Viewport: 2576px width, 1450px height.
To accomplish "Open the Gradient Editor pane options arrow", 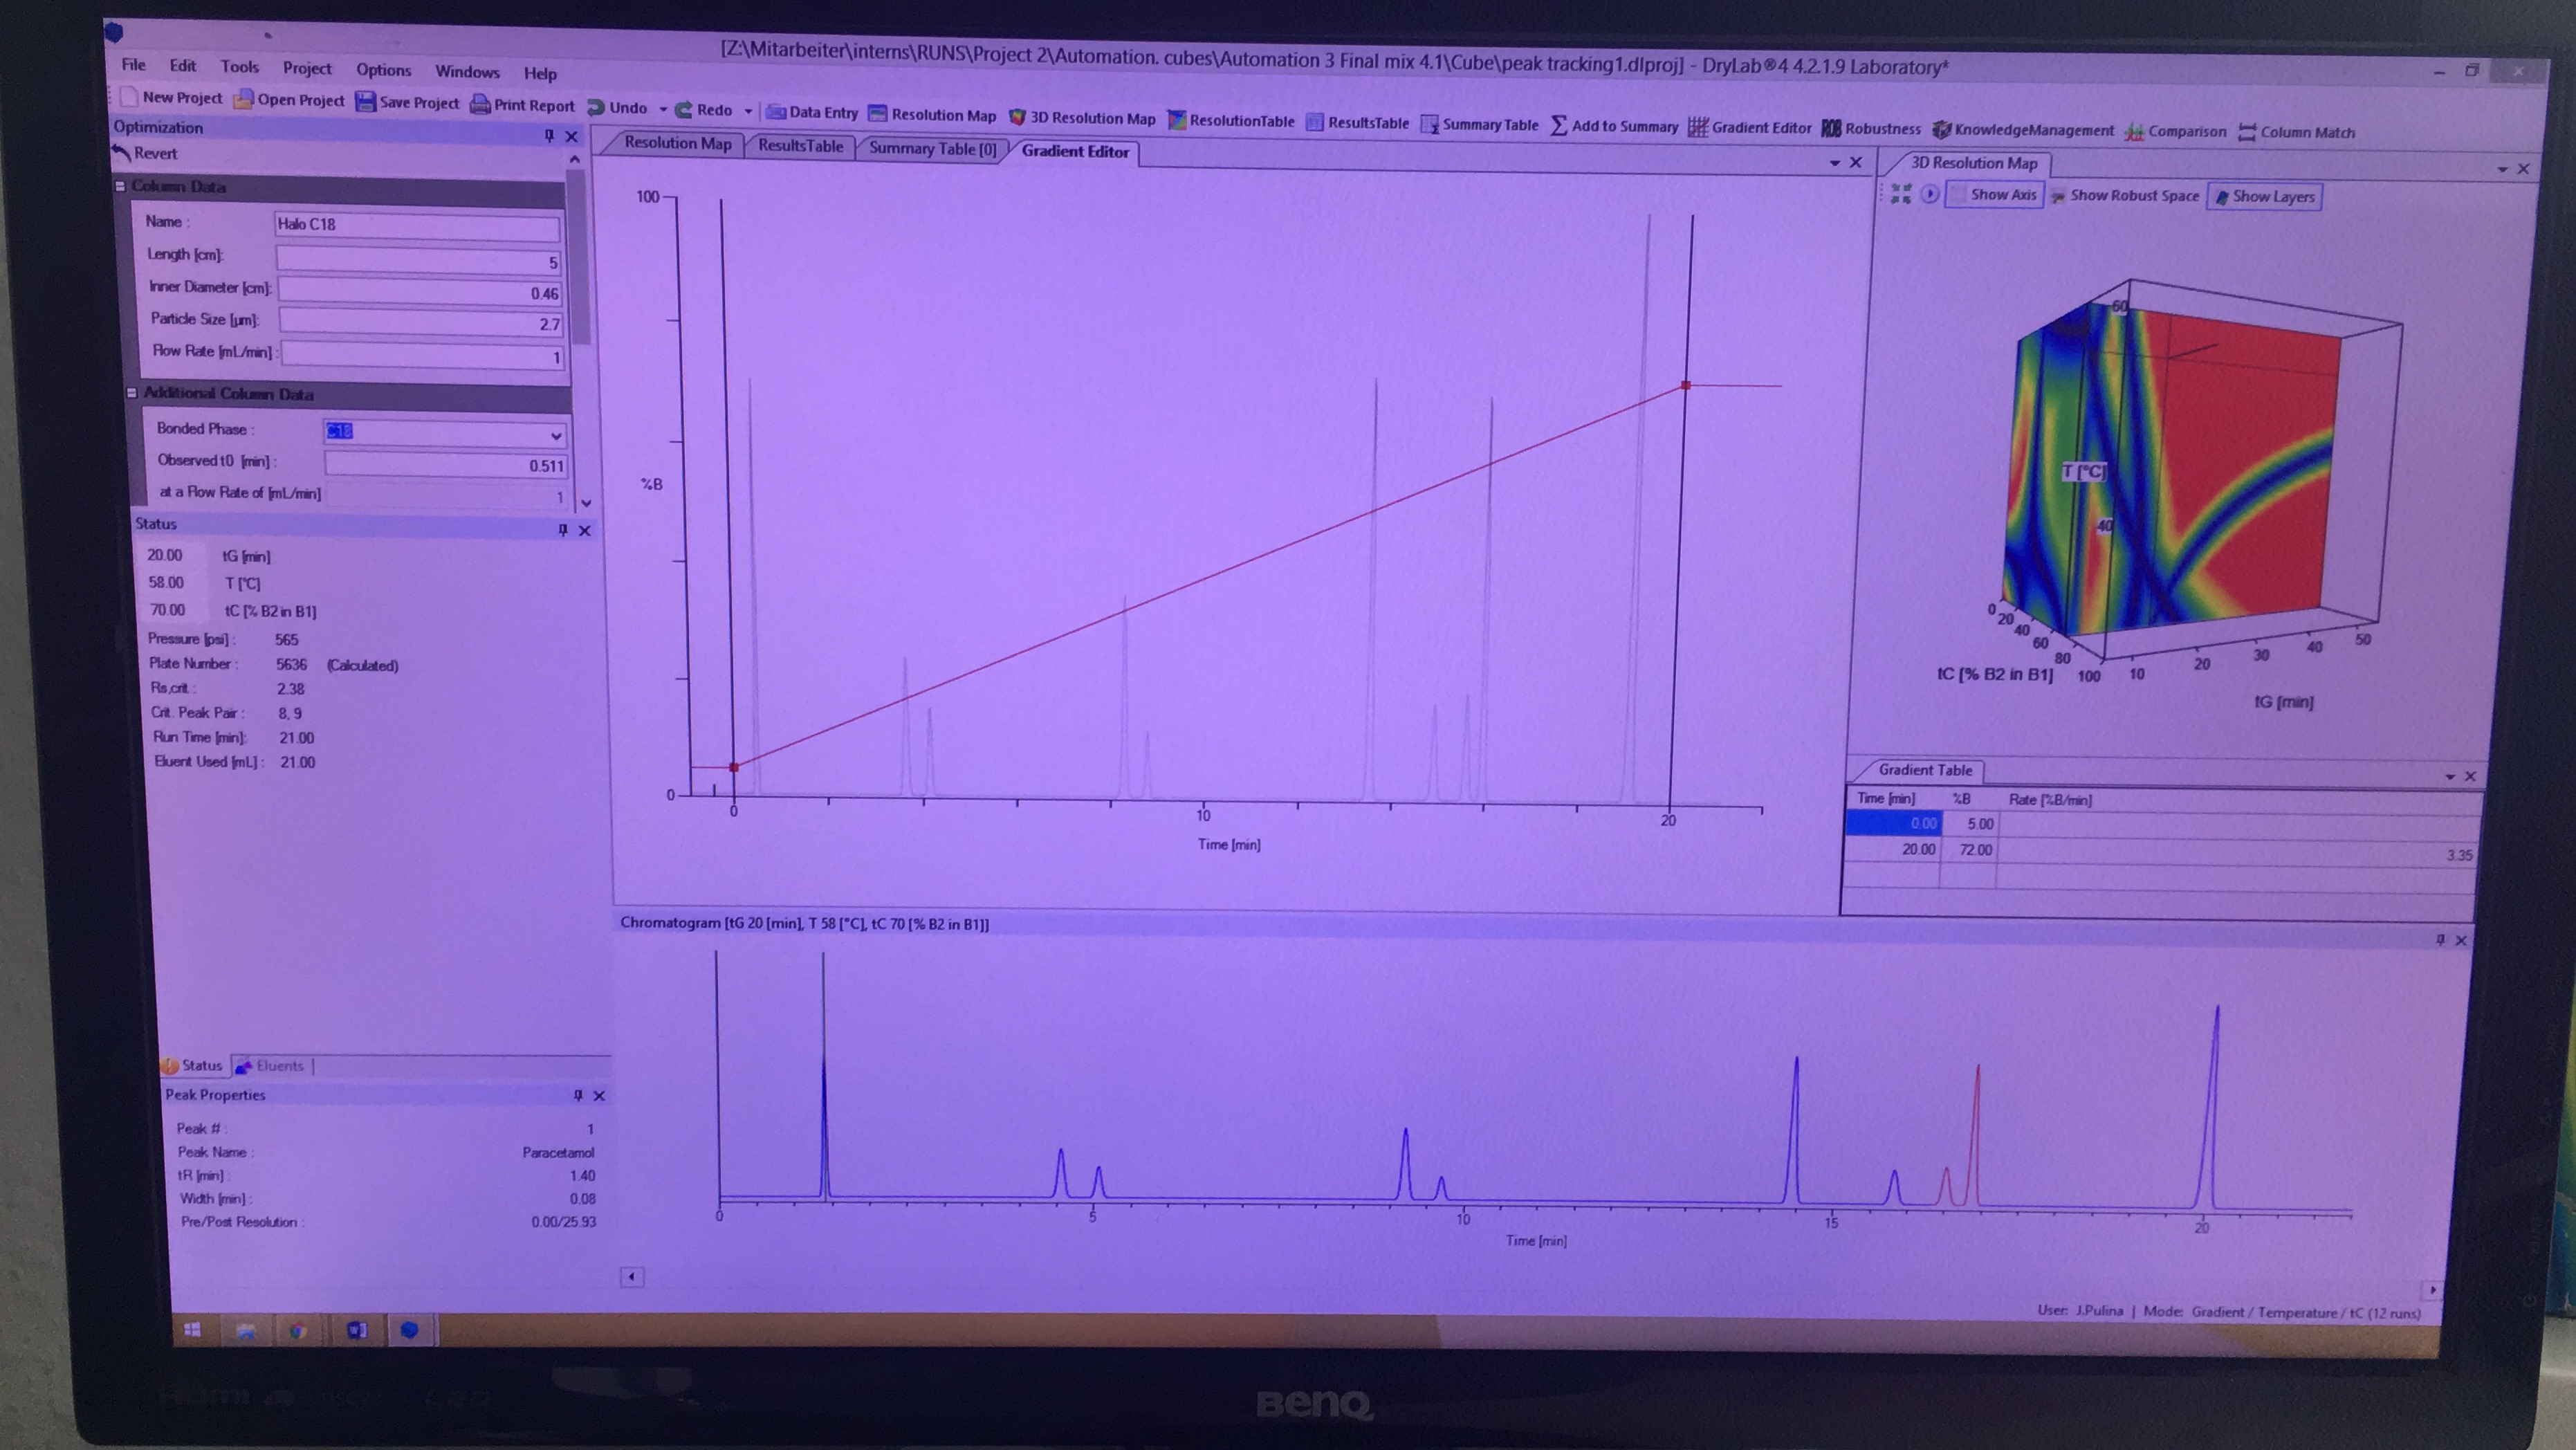I will pos(1834,163).
